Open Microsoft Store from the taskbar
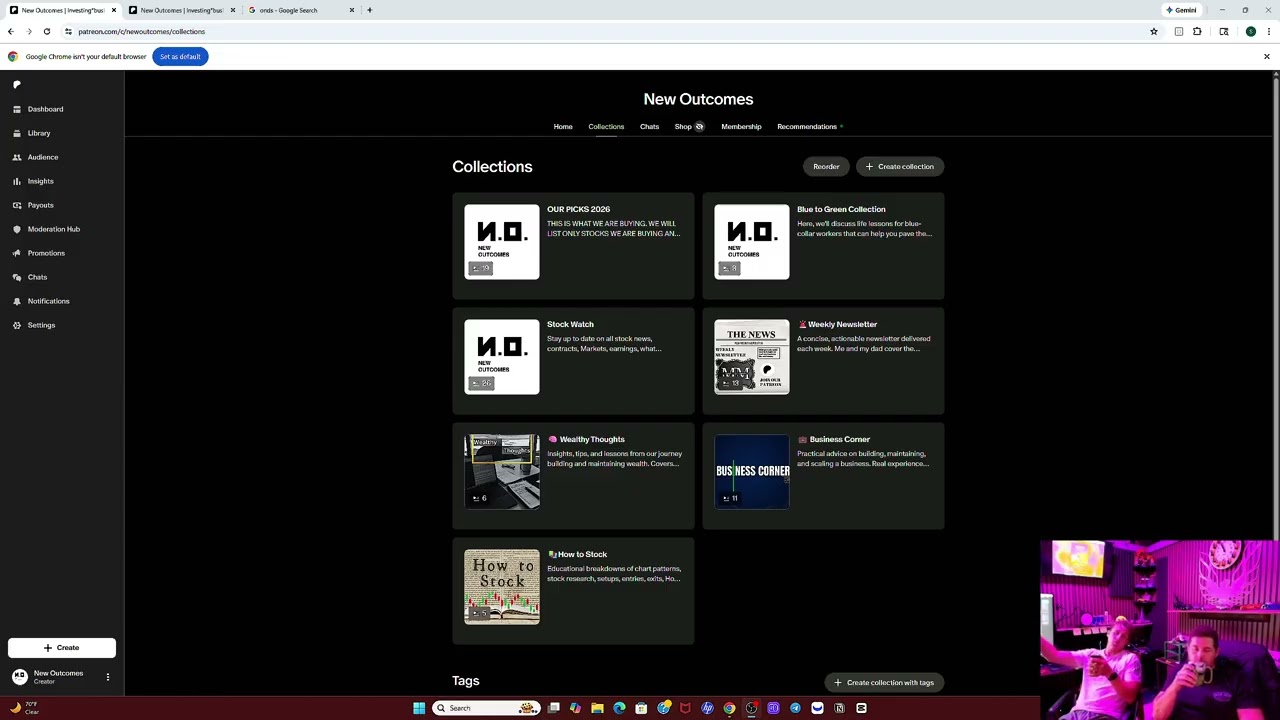 (x=641, y=708)
